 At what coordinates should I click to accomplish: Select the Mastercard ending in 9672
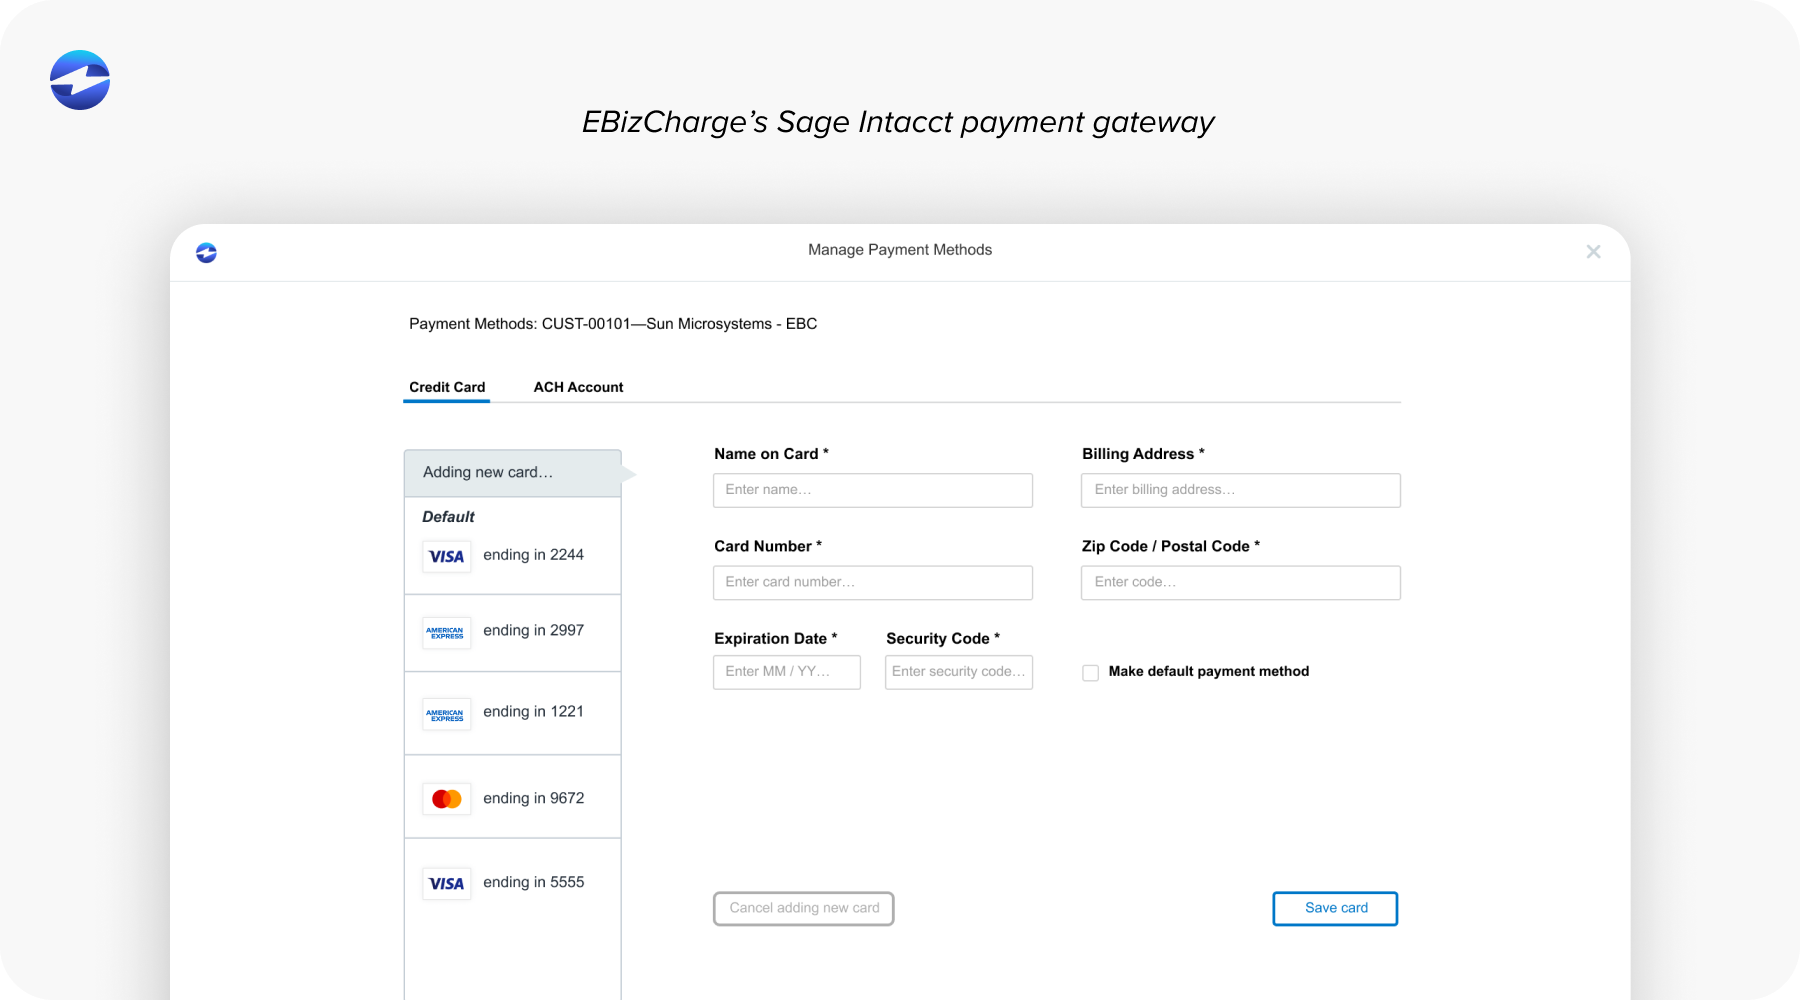tap(512, 797)
